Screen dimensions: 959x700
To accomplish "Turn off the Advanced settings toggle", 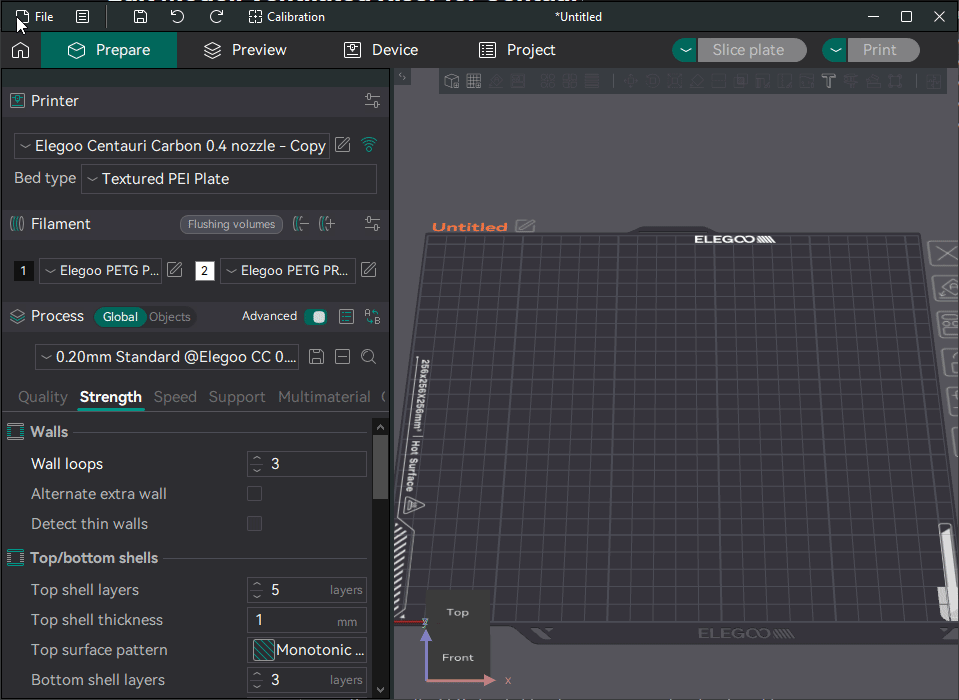I will point(316,317).
